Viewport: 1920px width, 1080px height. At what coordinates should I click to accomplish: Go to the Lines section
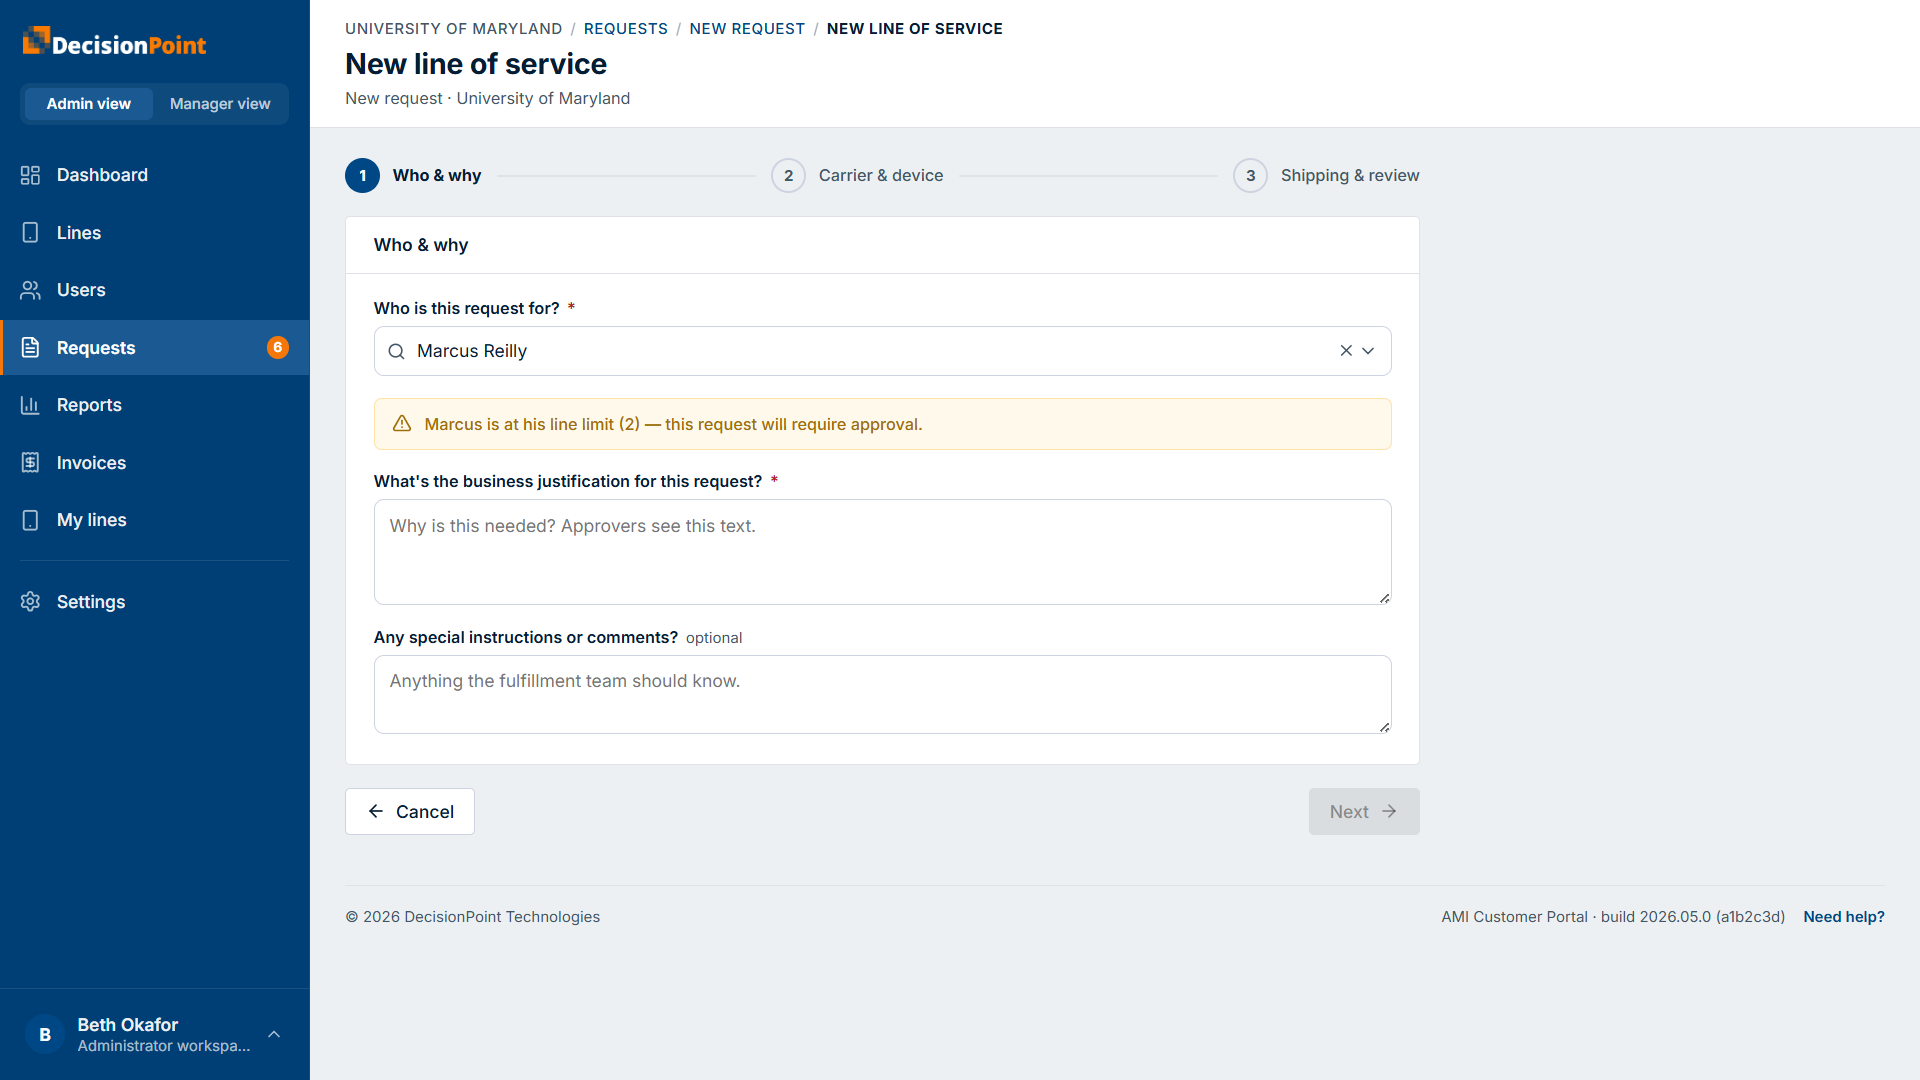155,233
